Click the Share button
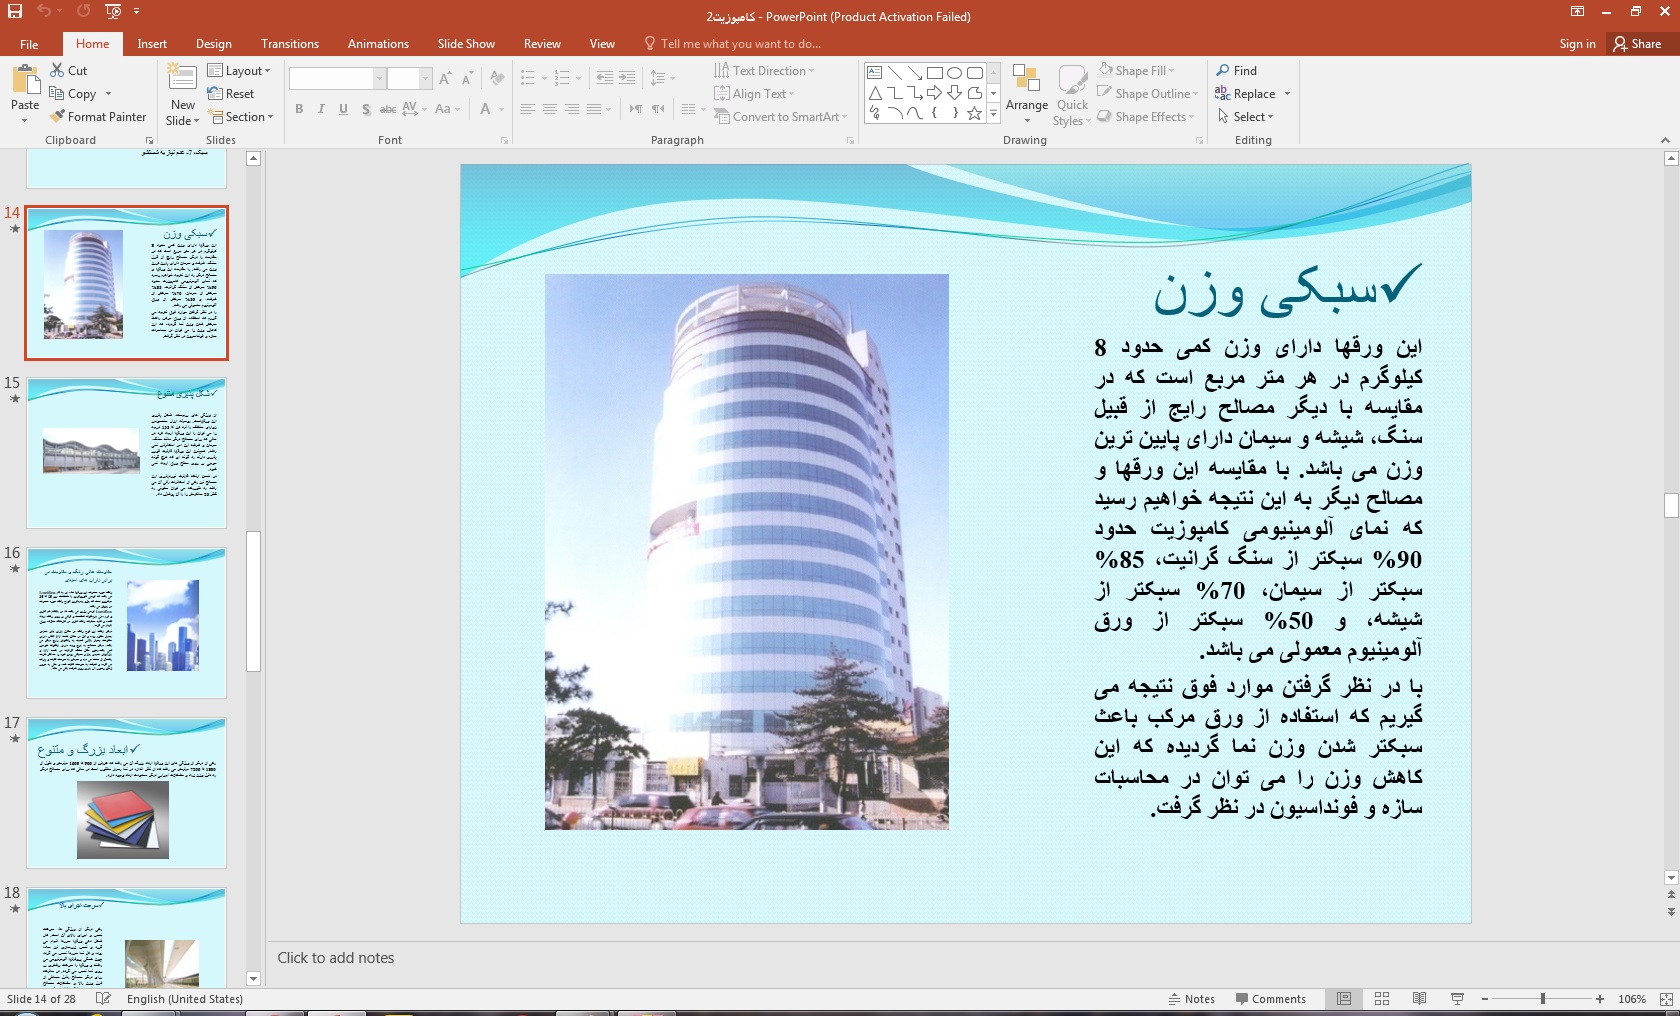The height and width of the screenshot is (1016, 1680). (x=1637, y=44)
